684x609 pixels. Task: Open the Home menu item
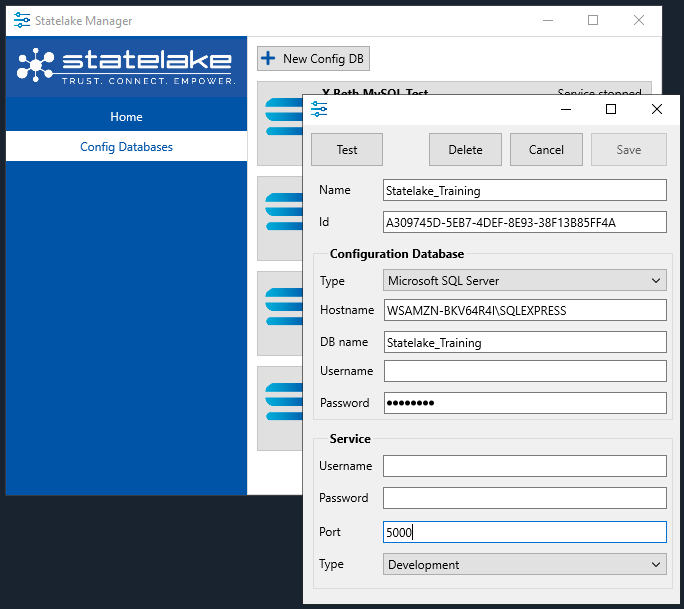click(126, 116)
